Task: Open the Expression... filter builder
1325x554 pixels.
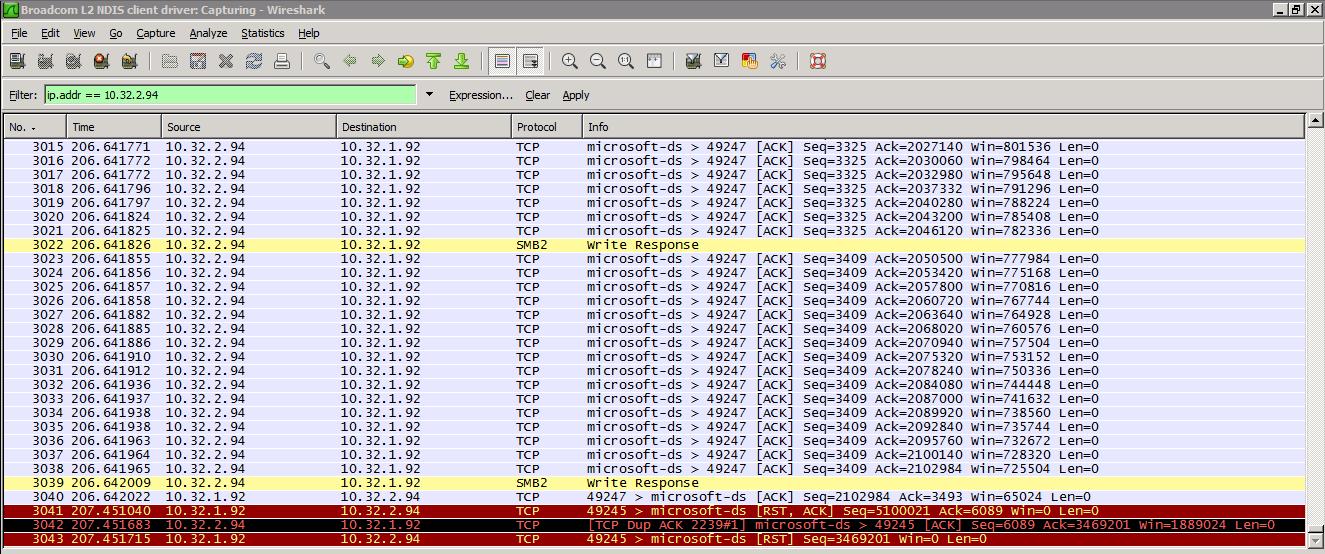Action: click(481, 95)
